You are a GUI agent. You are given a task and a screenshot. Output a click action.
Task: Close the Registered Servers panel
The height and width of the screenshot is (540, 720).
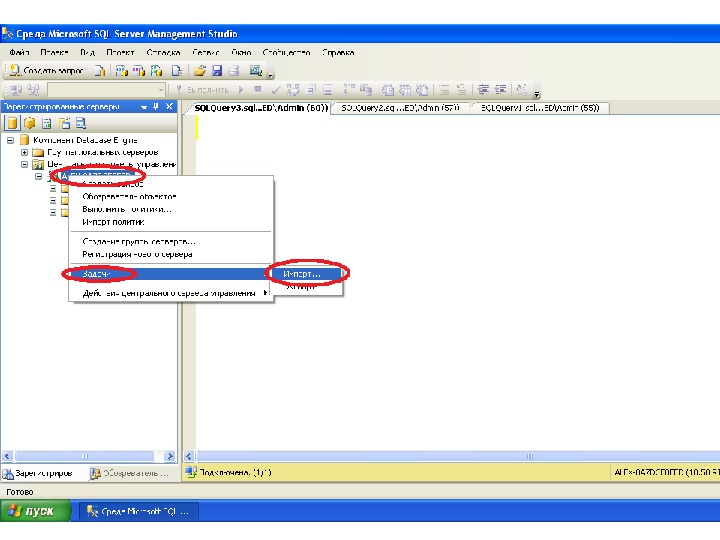pyautogui.click(x=169, y=107)
